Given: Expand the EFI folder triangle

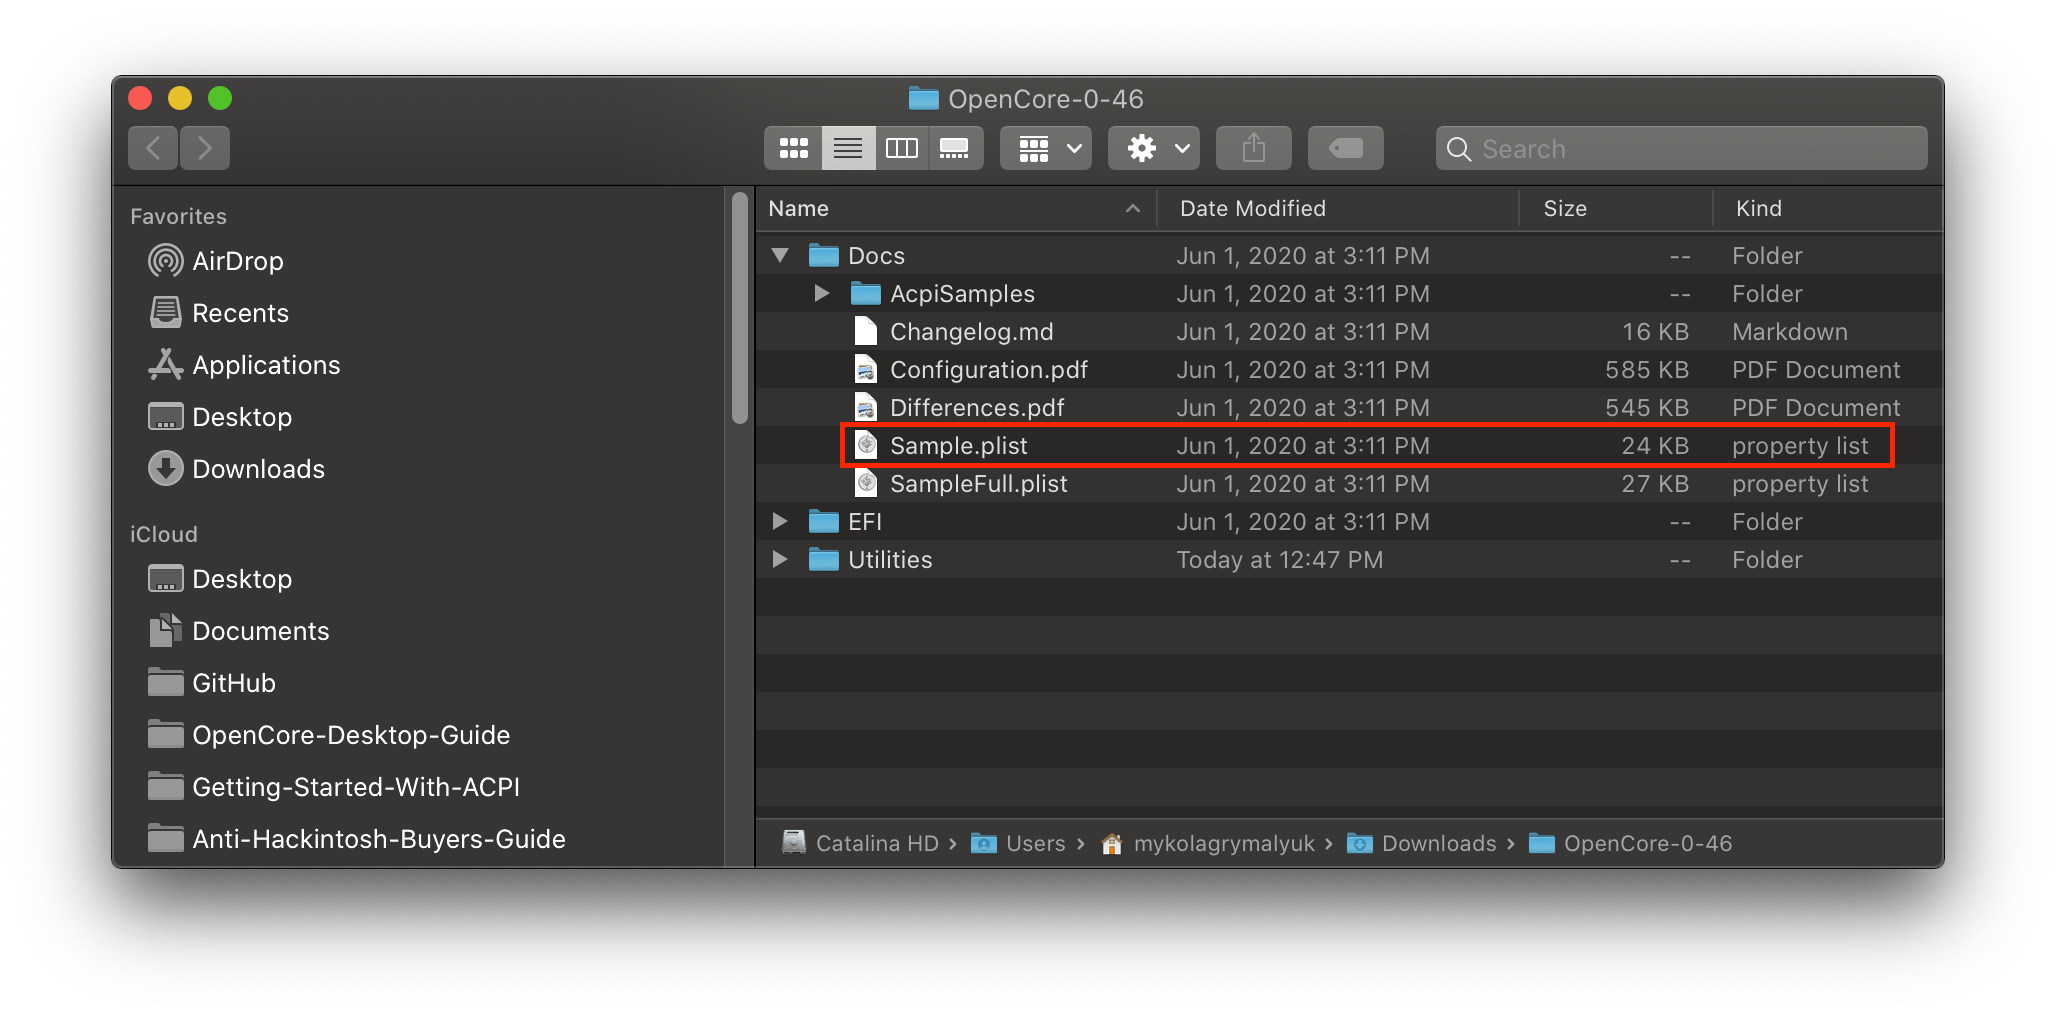Looking at the screenshot, I should (780, 521).
